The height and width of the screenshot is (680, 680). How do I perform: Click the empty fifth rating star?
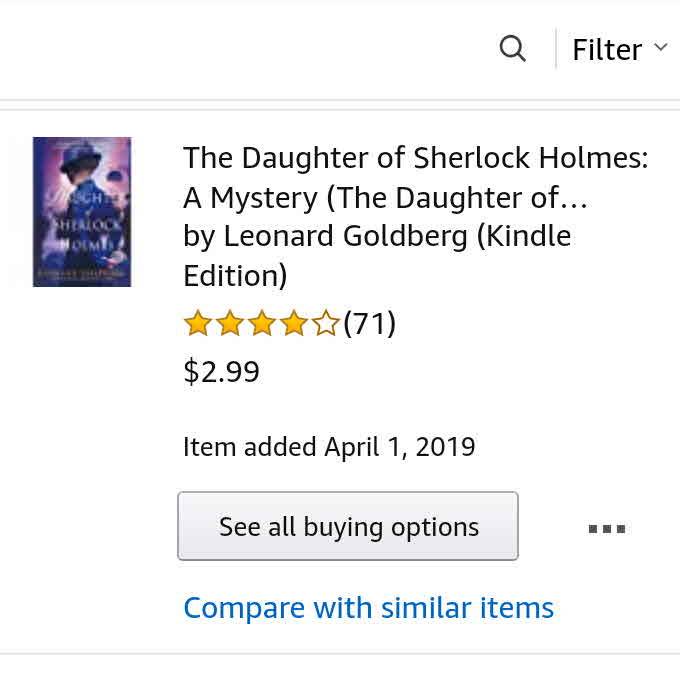(x=325, y=324)
